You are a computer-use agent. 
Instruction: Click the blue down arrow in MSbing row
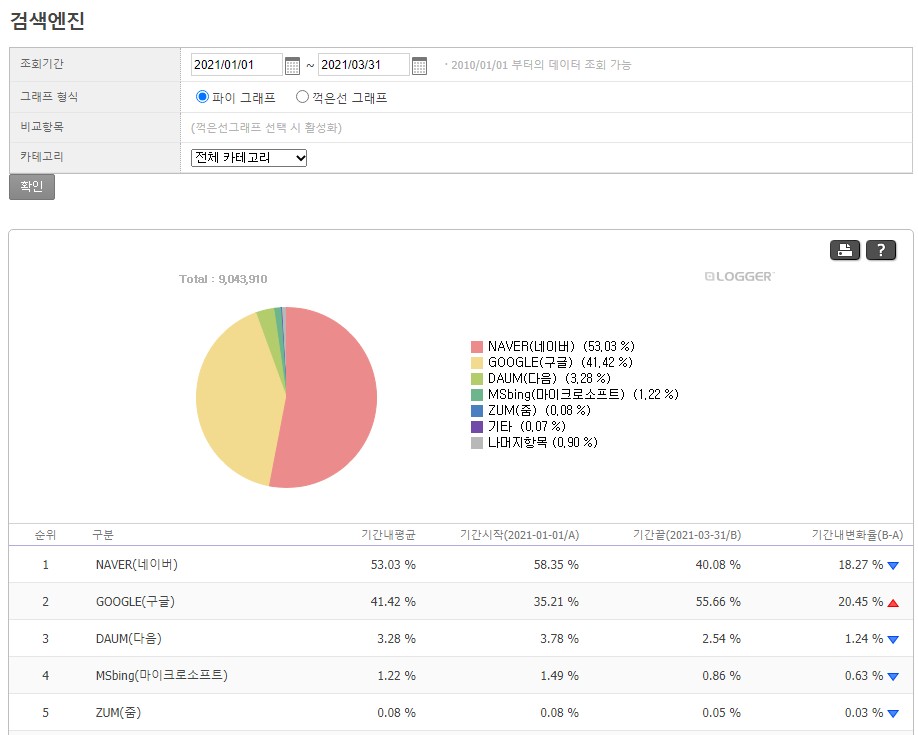(893, 676)
